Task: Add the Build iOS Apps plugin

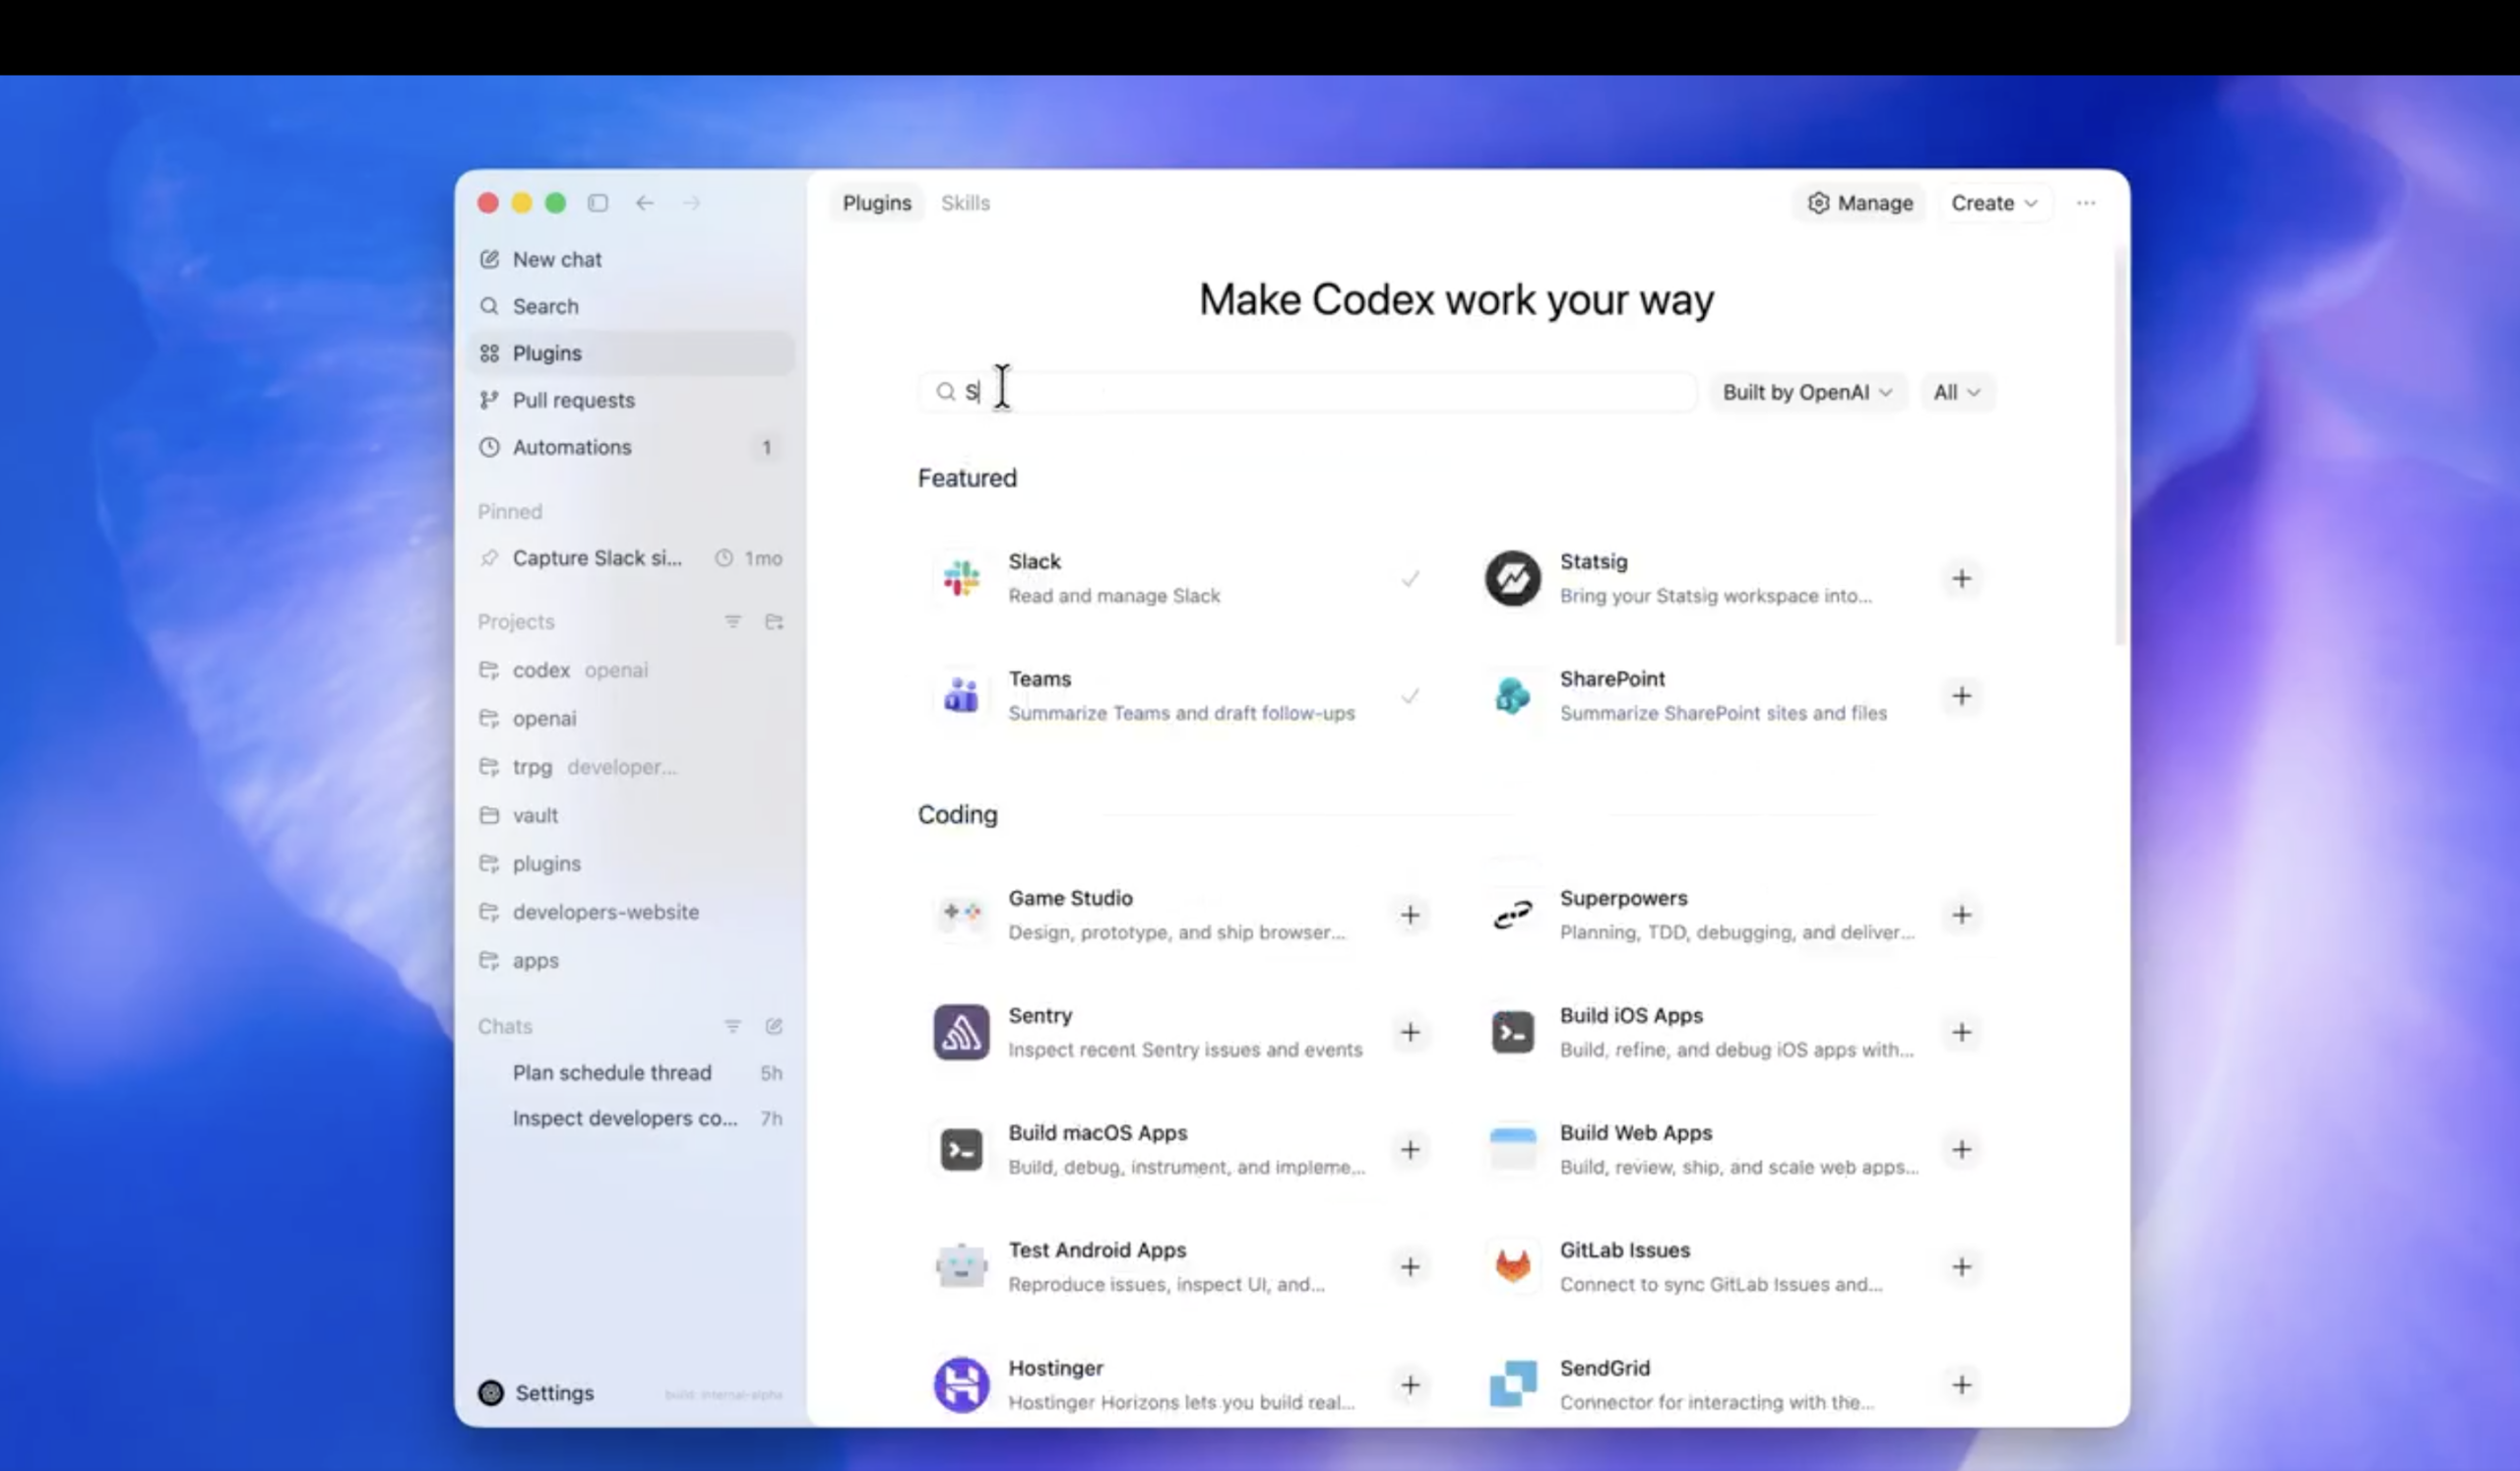Action: (1962, 1032)
